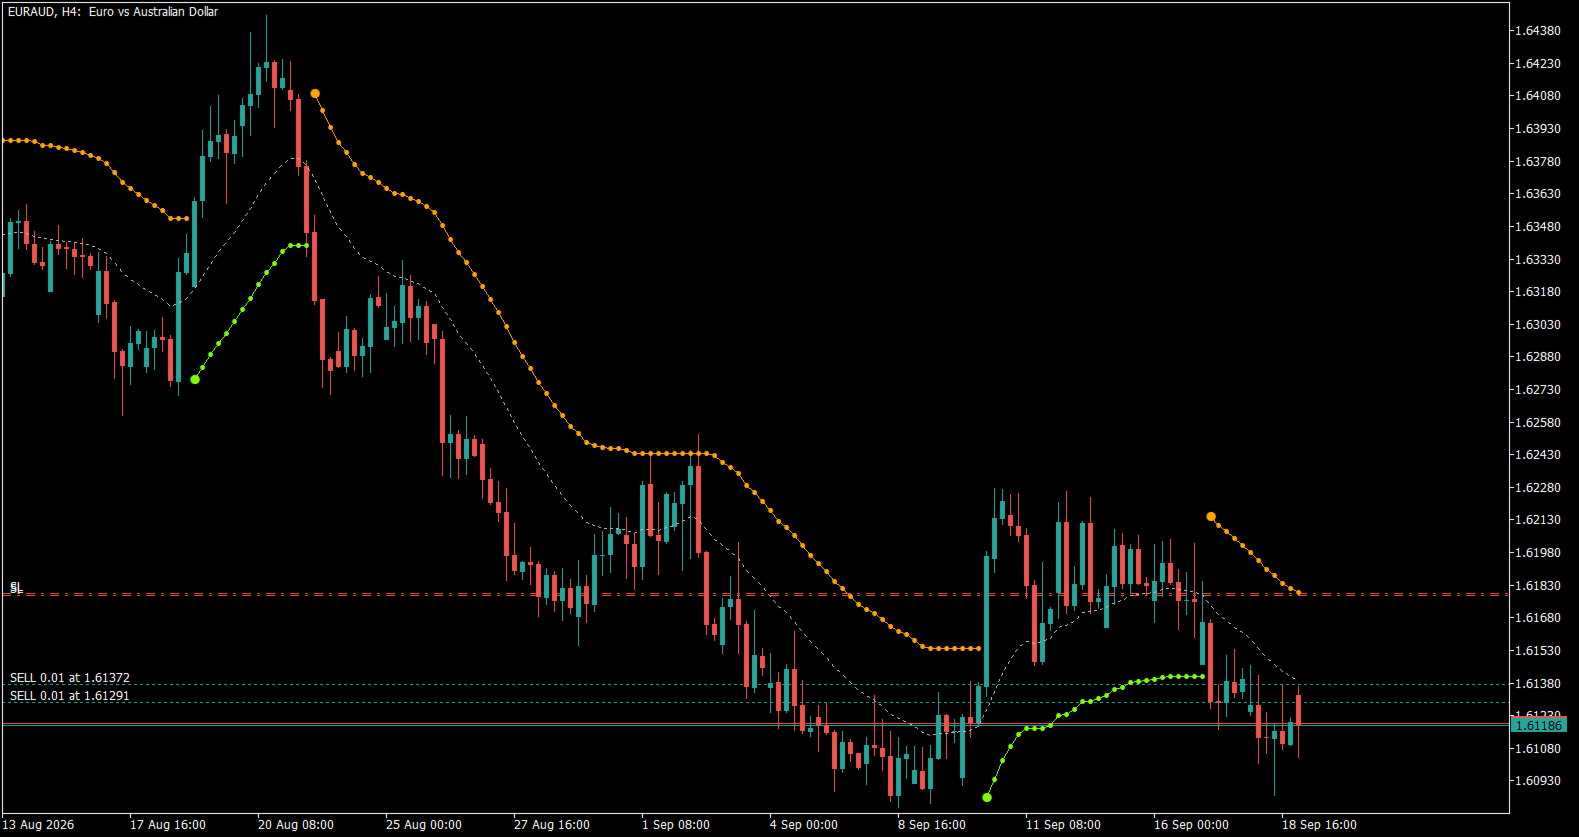Select the large green dot near 8 Sep
Image resolution: width=1579 pixels, height=837 pixels.
point(987,797)
